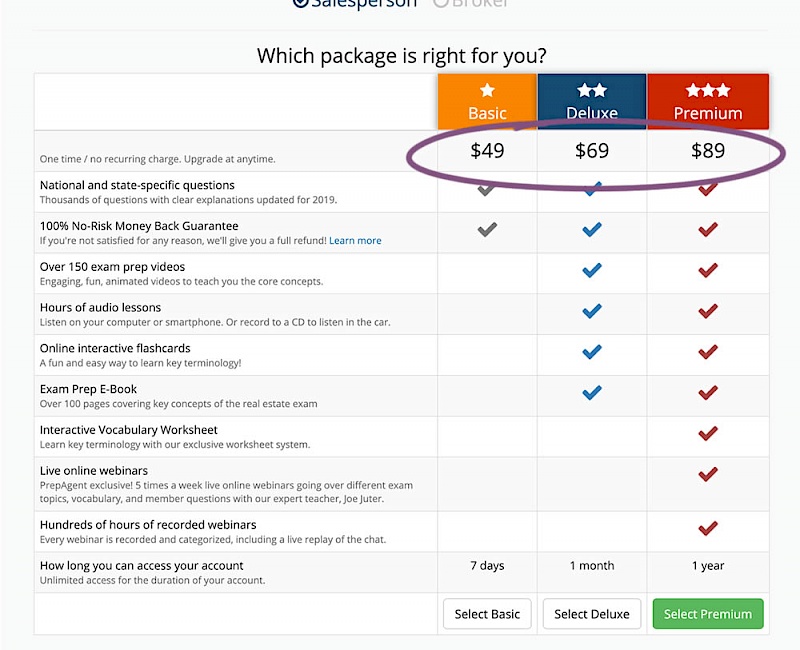Click the Select Deluxe button
This screenshot has height=650, width=800.
(592, 614)
